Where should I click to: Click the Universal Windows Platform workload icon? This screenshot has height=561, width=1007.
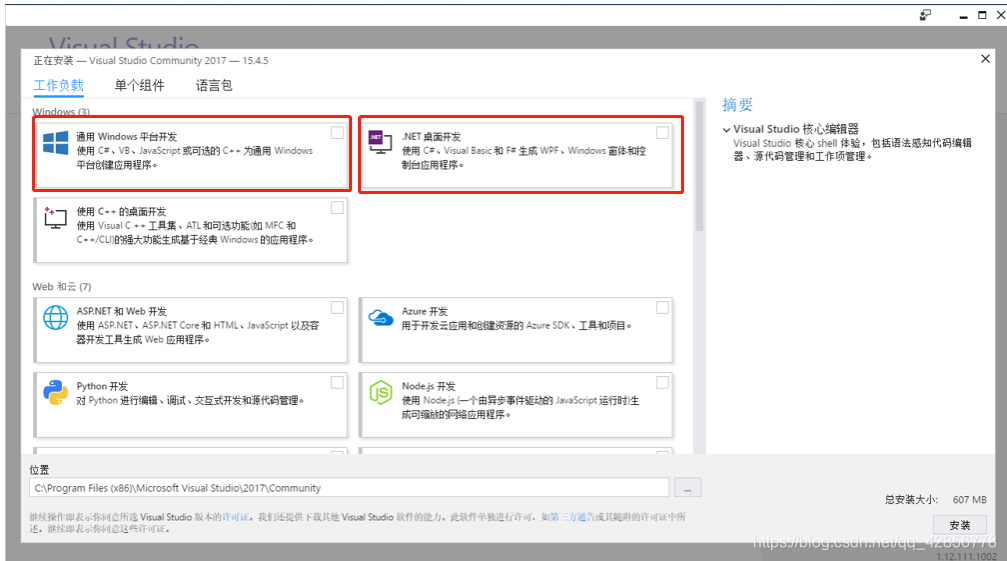[55, 142]
